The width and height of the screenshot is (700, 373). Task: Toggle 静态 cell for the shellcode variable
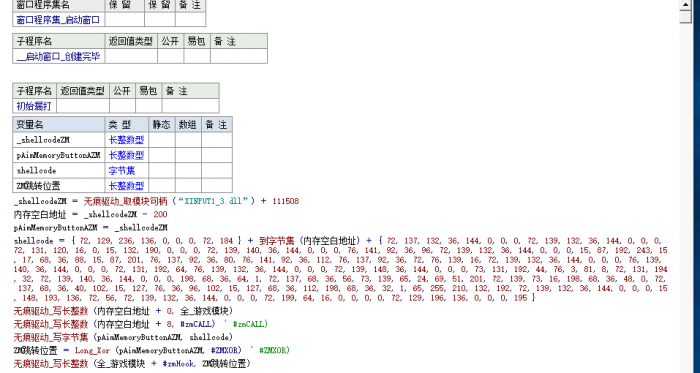click(162, 170)
